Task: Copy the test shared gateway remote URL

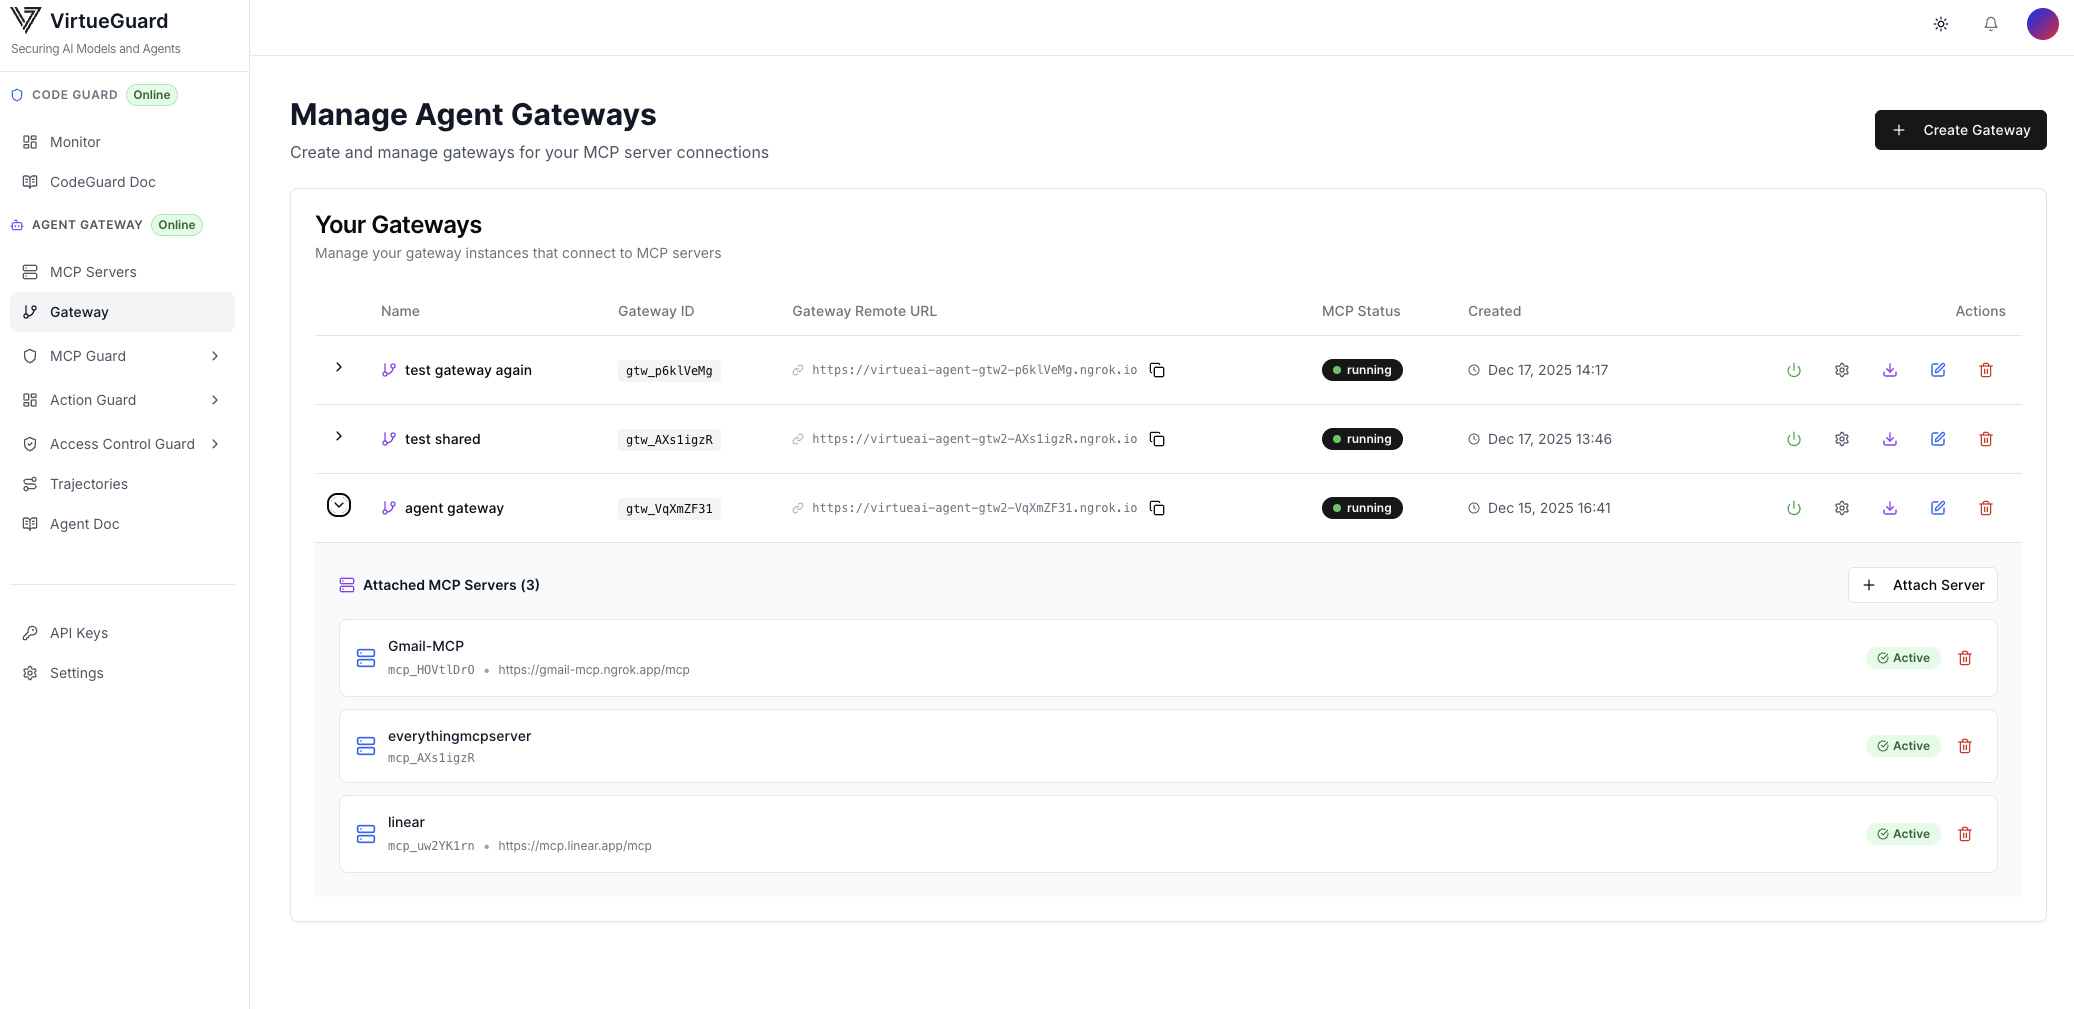Action: pyautogui.click(x=1157, y=439)
